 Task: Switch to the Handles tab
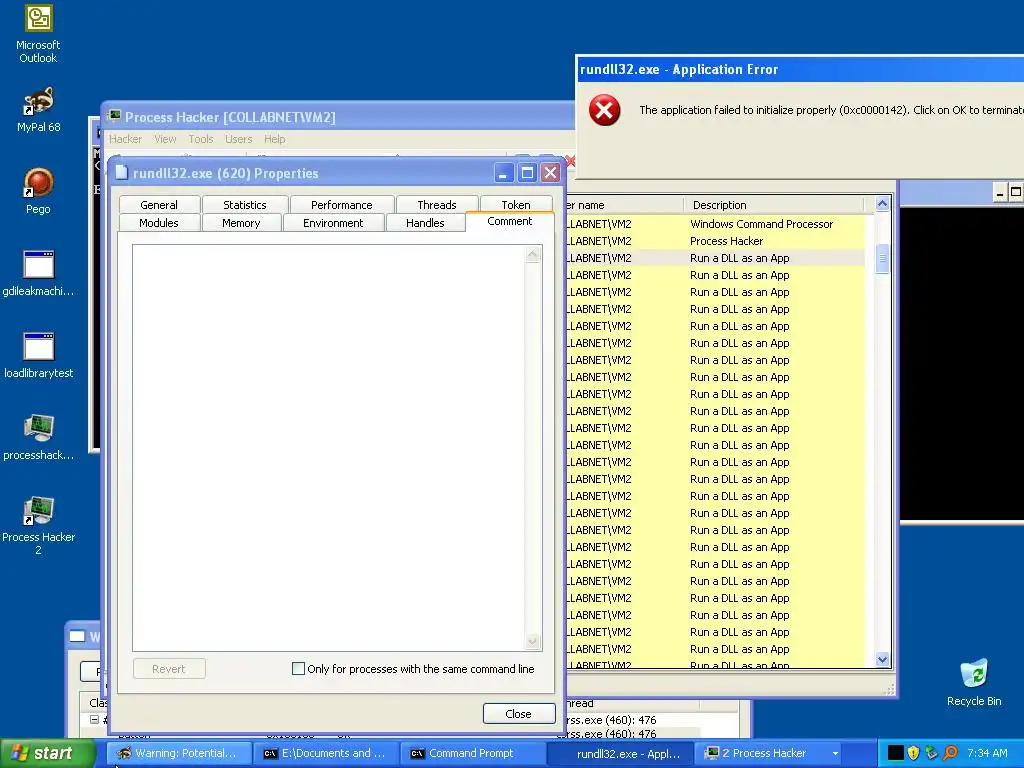425,223
